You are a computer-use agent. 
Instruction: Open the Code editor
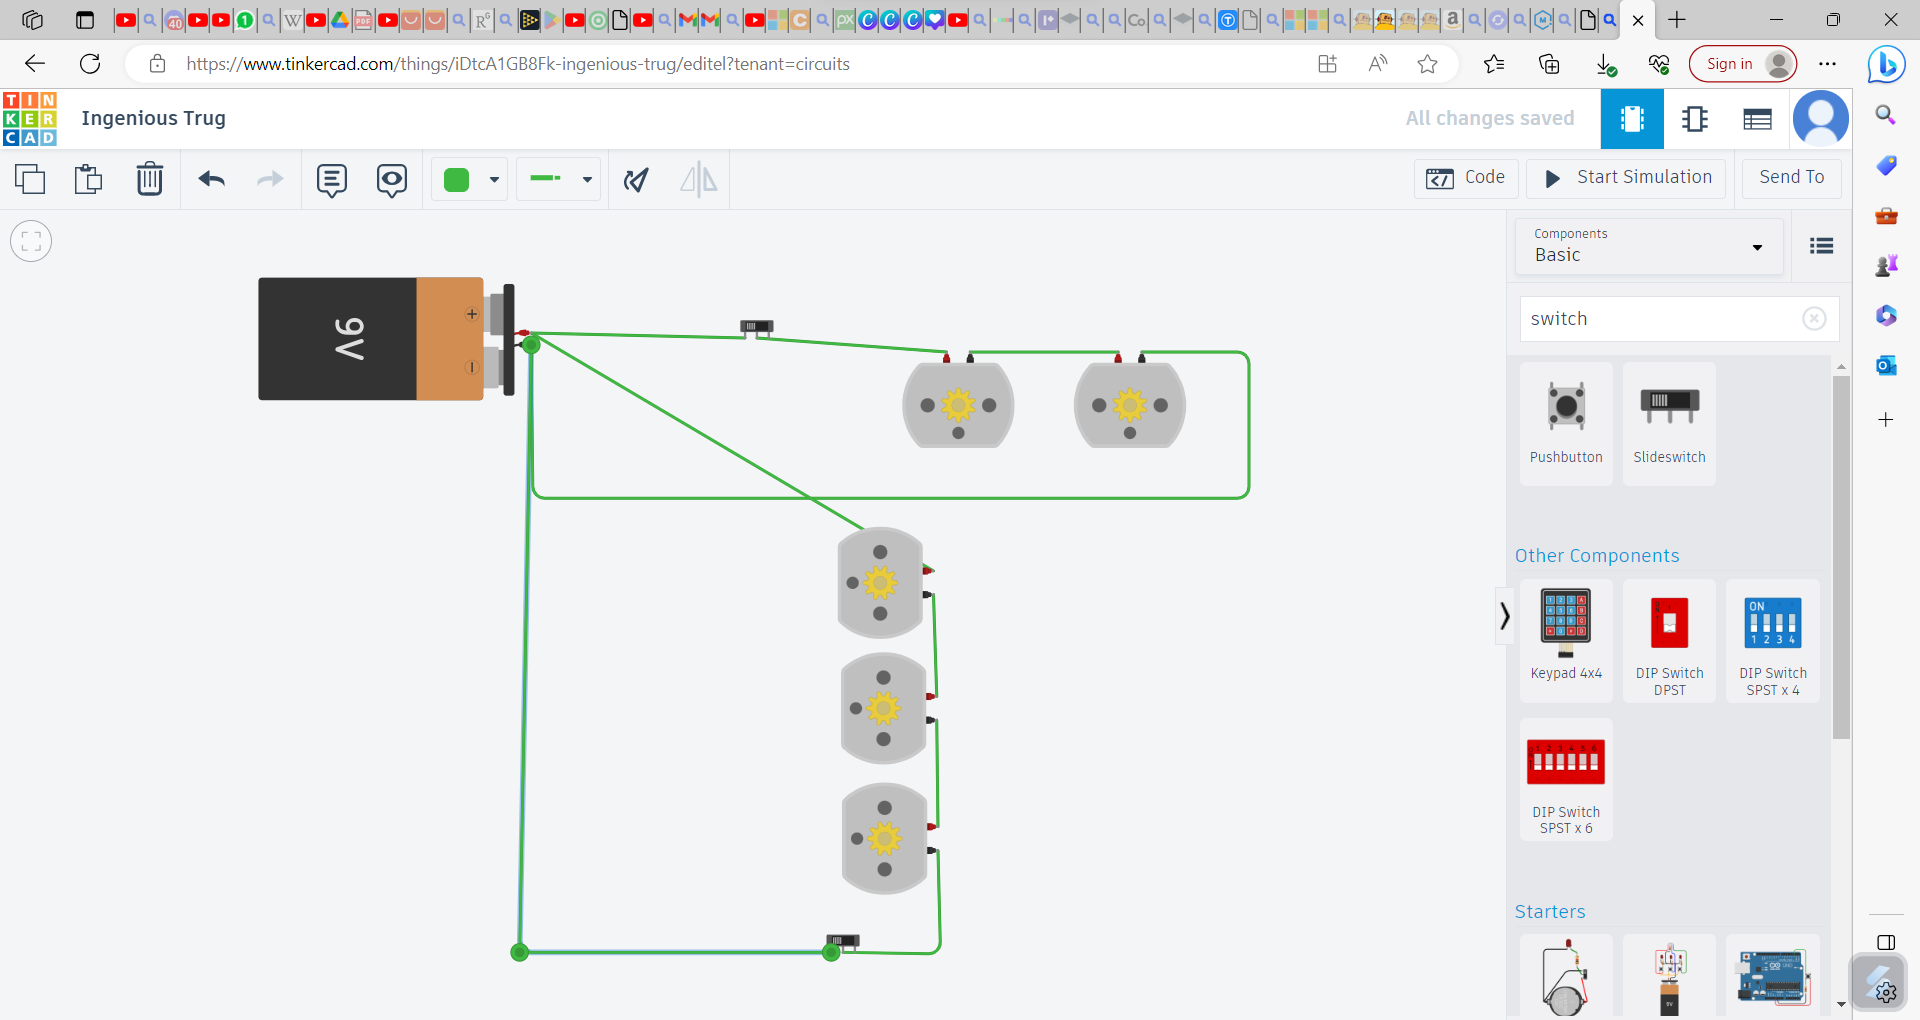(1466, 178)
